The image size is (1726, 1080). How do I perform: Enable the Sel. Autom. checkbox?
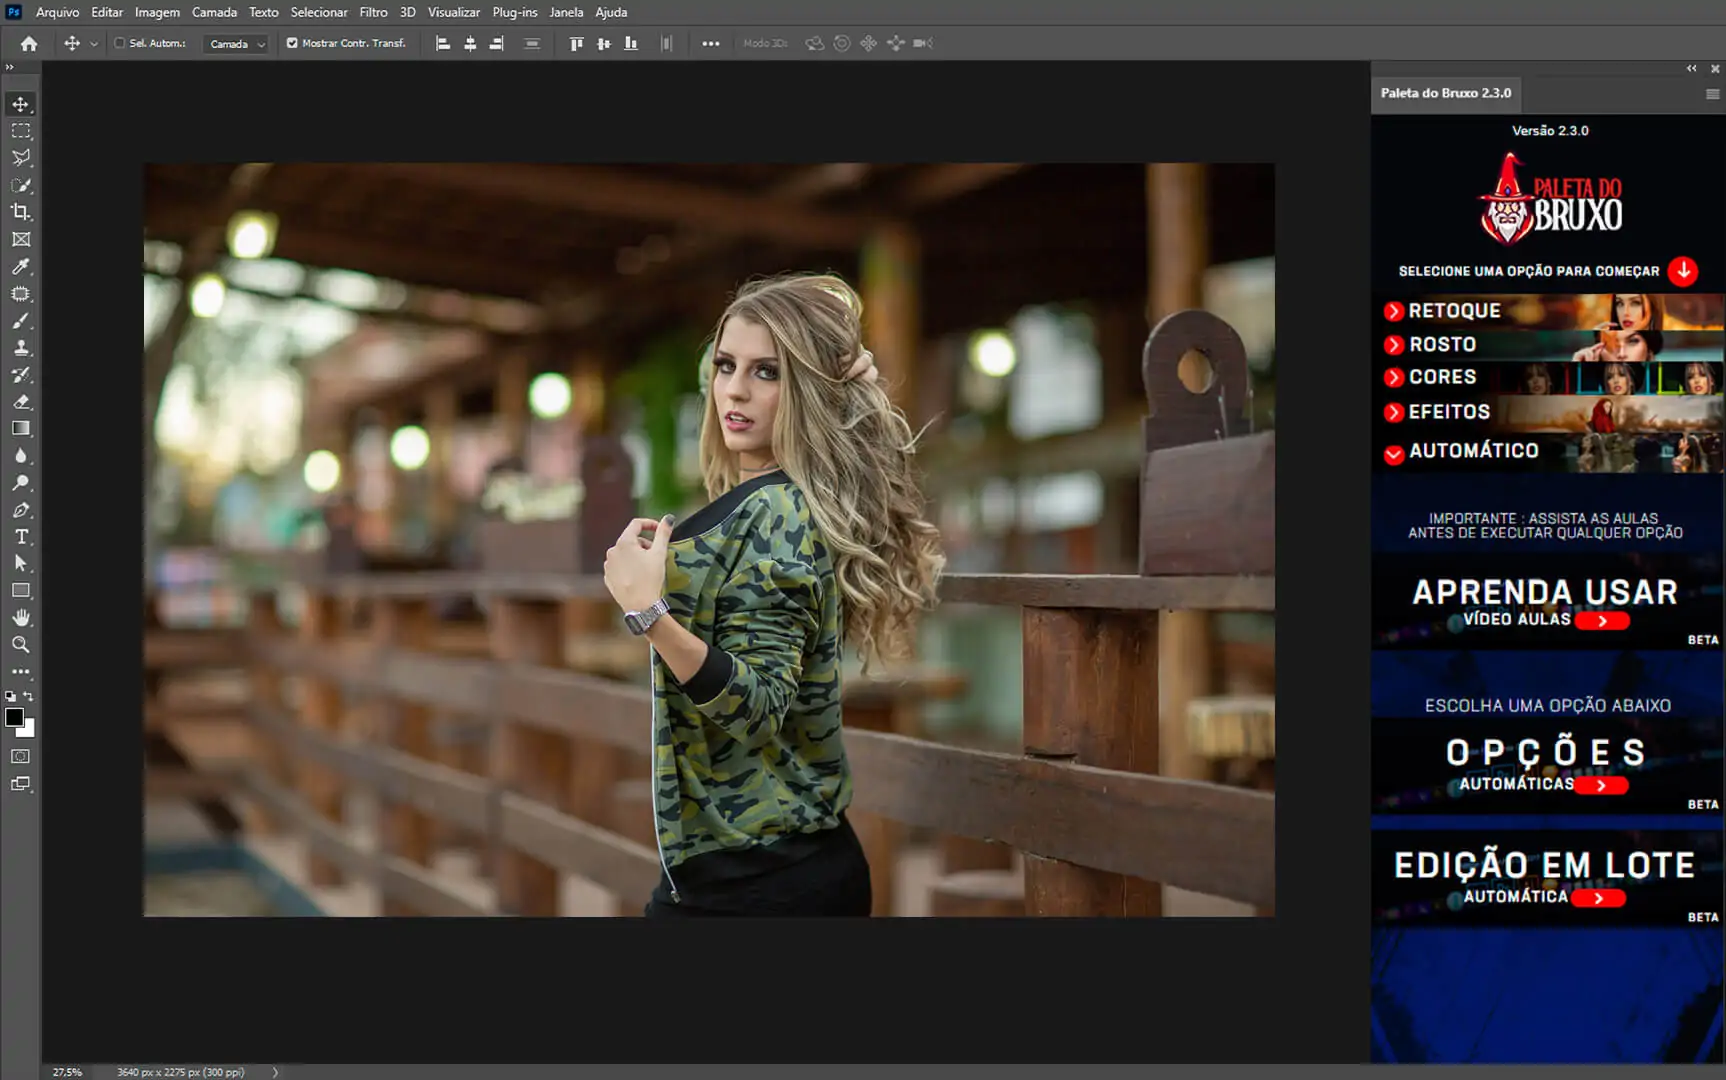[x=120, y=43]
